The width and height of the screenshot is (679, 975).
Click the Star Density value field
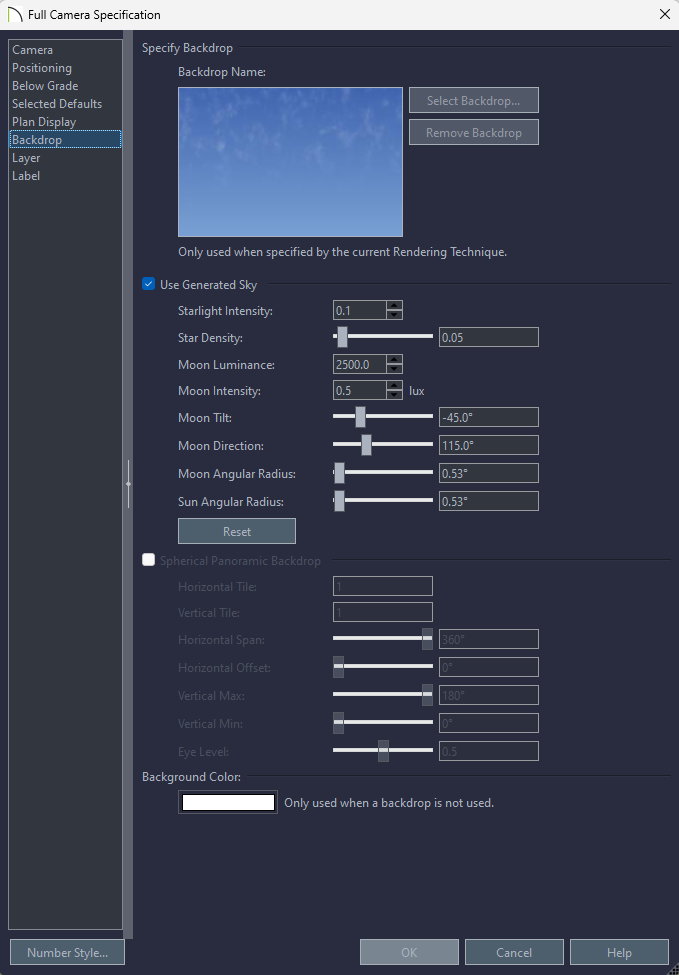(488, 337)
